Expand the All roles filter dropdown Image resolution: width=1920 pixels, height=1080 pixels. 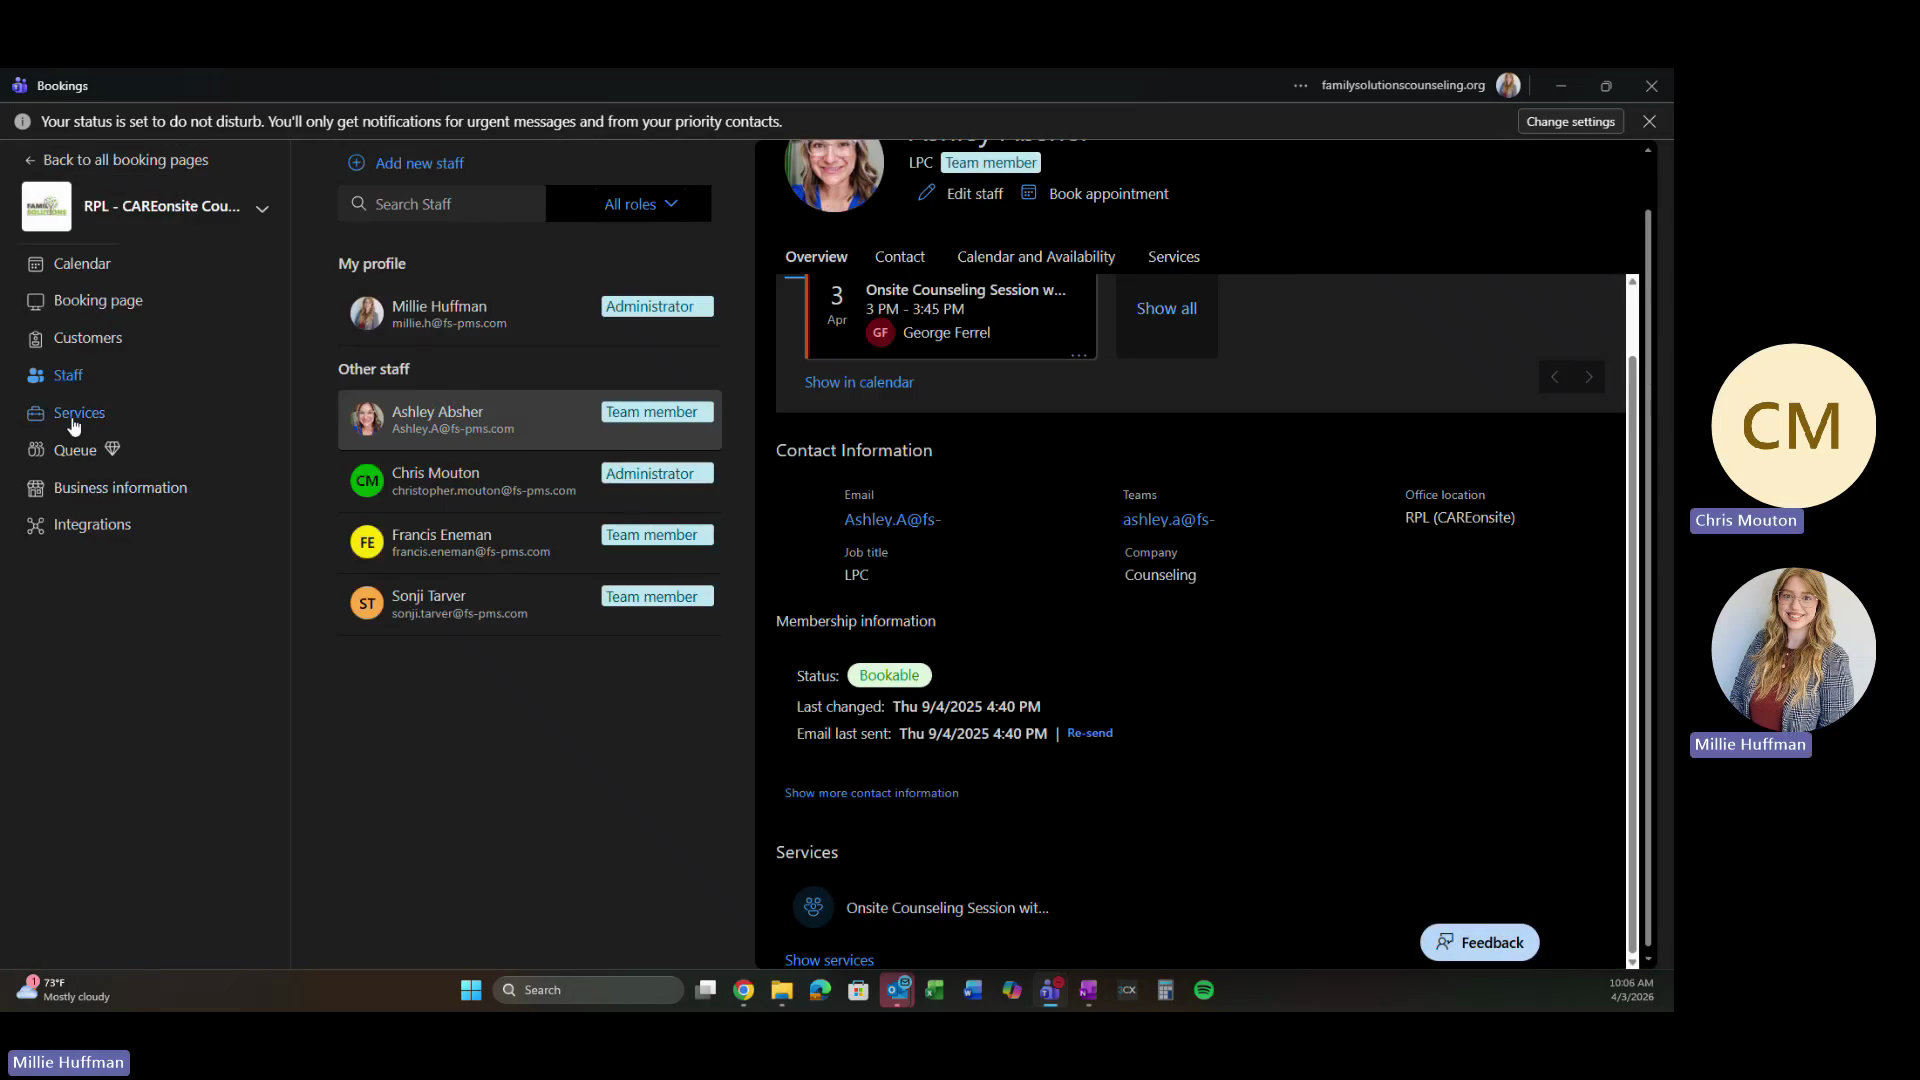coord(640,204)
